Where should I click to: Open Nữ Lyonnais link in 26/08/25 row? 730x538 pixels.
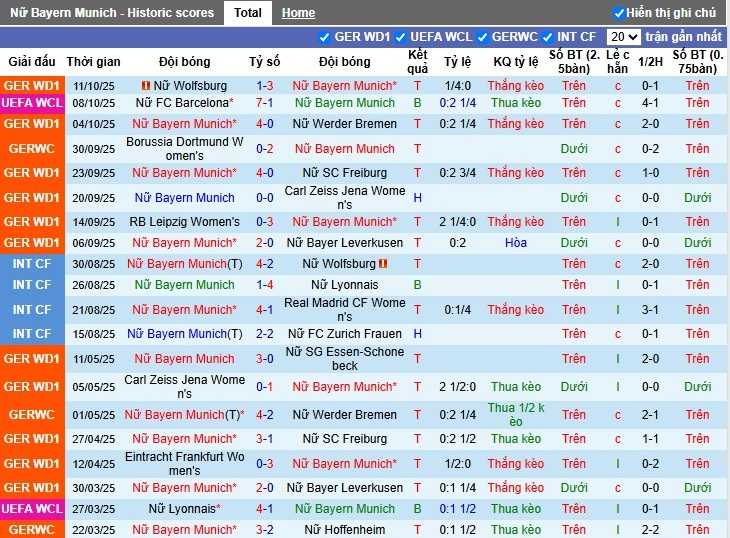[345, 285]
